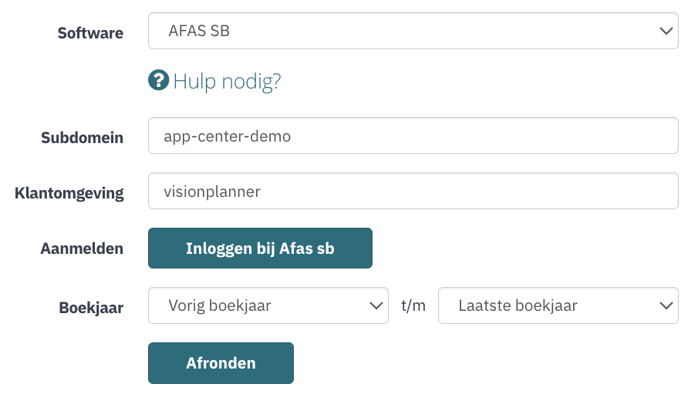The image size is (688, 397).
Task: Click the 'Subdomein' field label
Action: coord(82,138)
